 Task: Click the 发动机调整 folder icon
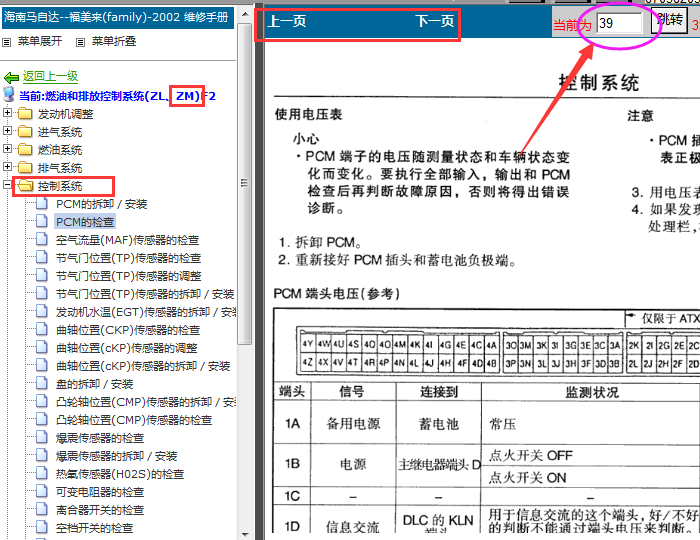click(x=25, y=114)
